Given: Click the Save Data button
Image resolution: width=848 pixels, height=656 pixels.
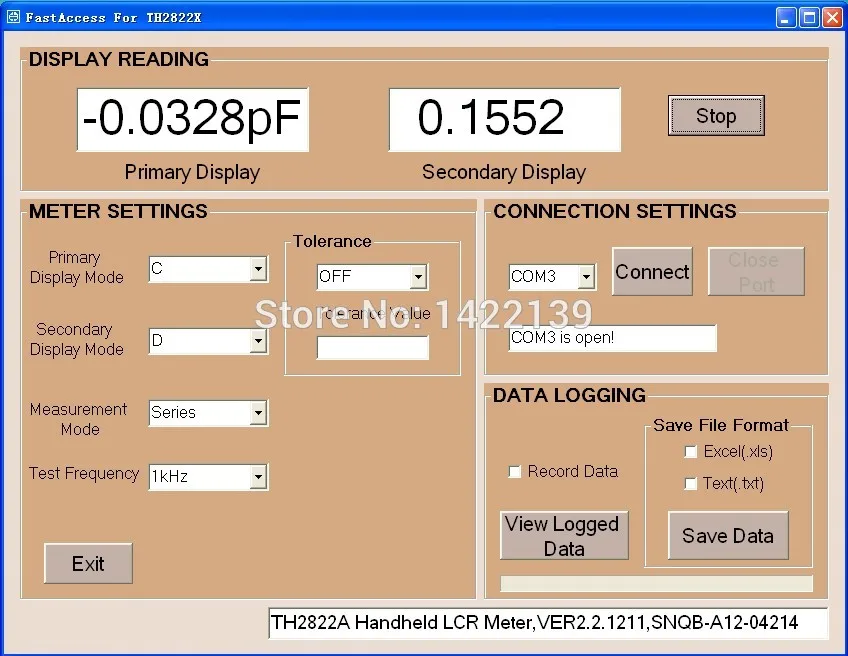Looking at the screenshot, I should point(728,535).
